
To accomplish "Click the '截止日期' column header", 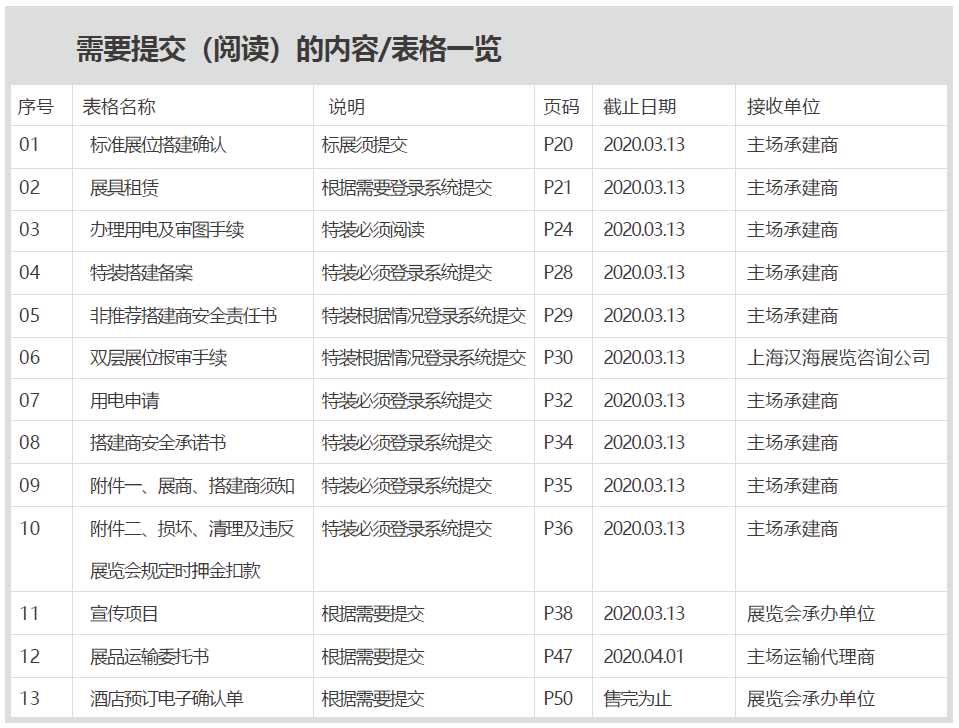I will (x=639, y=107).
